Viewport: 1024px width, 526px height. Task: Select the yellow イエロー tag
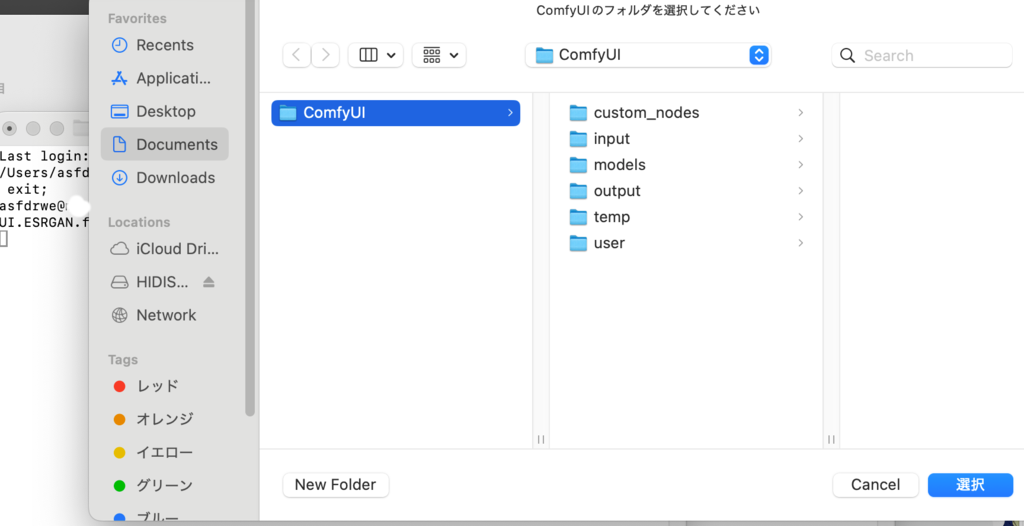pos(165,452)
